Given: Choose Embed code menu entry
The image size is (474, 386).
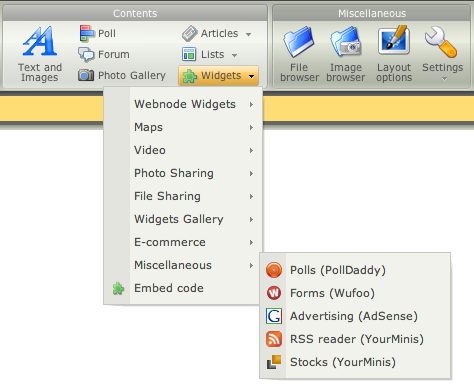Looking at the screenshot, I should 183,288.
